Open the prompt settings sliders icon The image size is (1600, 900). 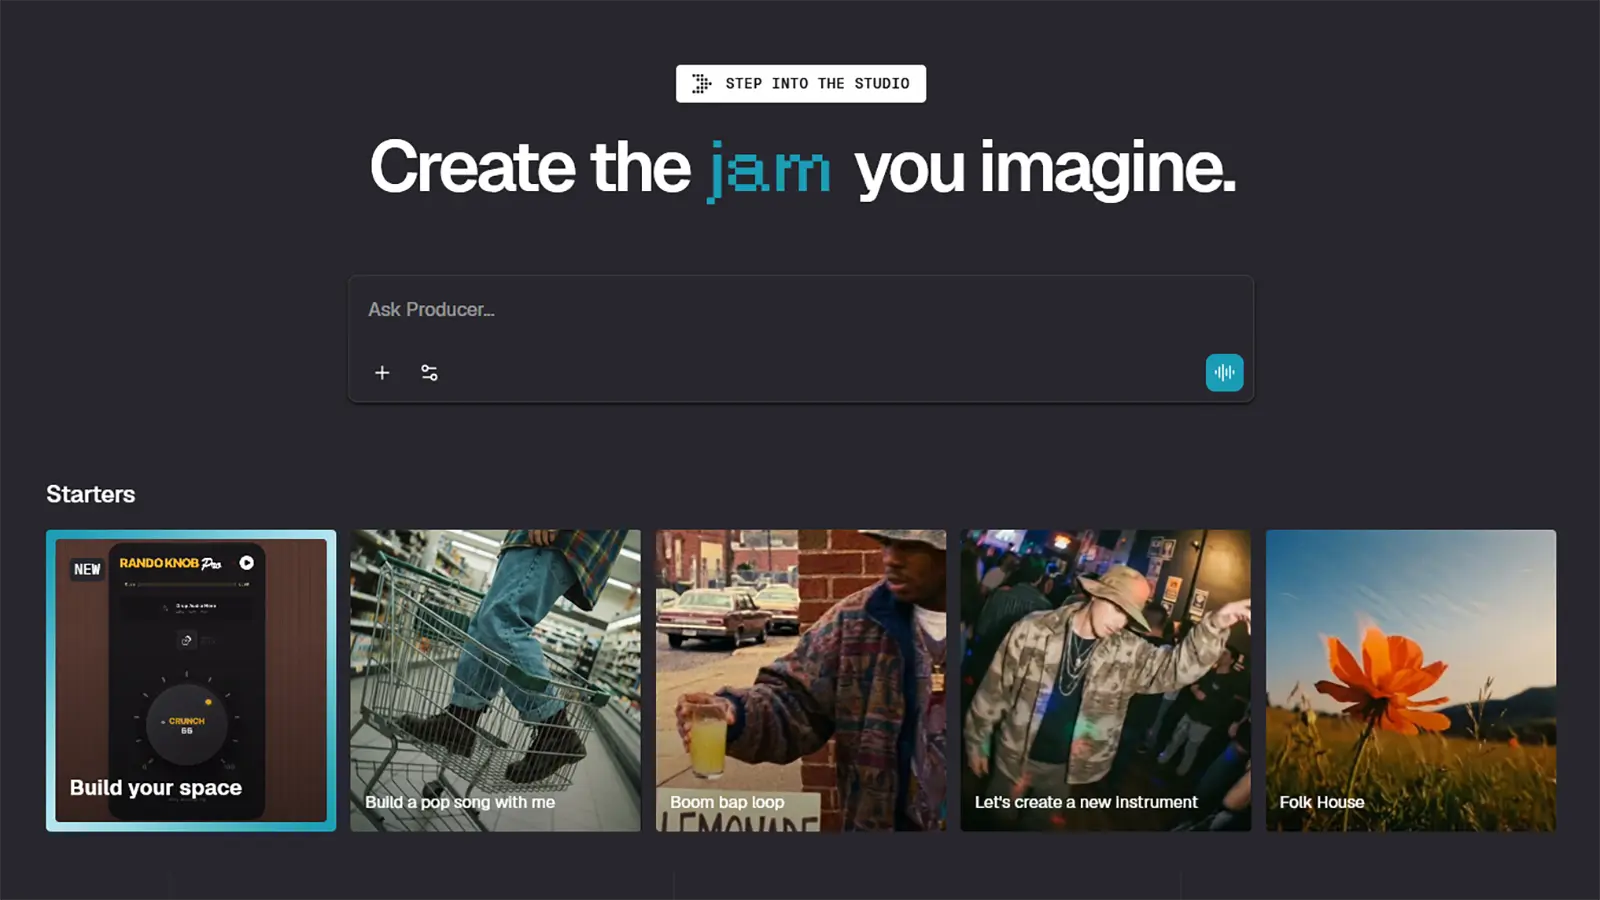[429, 373]
